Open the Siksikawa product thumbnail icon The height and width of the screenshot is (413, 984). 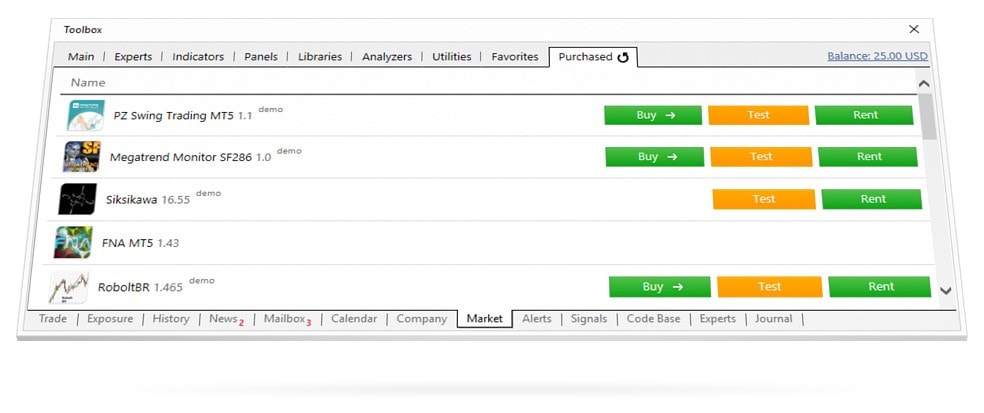point(77,199)
